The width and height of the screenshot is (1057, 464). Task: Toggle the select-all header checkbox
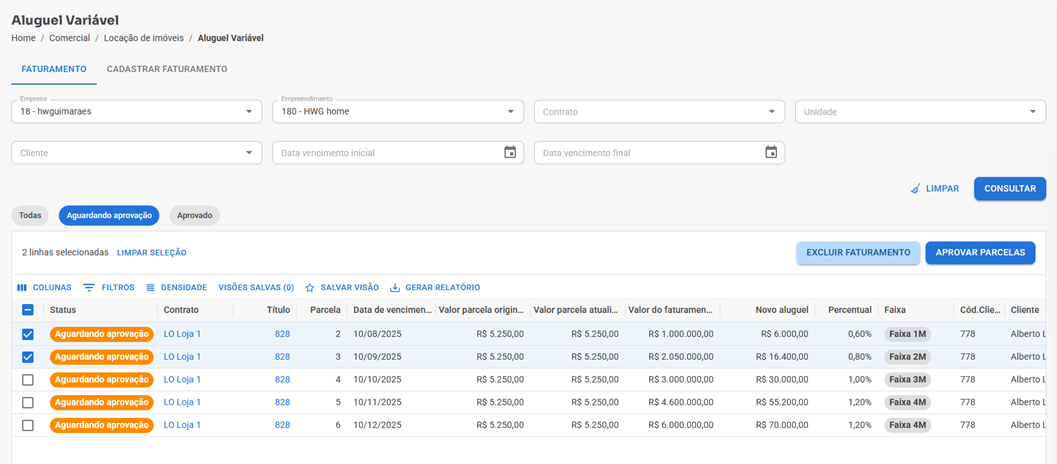point(28,310)
